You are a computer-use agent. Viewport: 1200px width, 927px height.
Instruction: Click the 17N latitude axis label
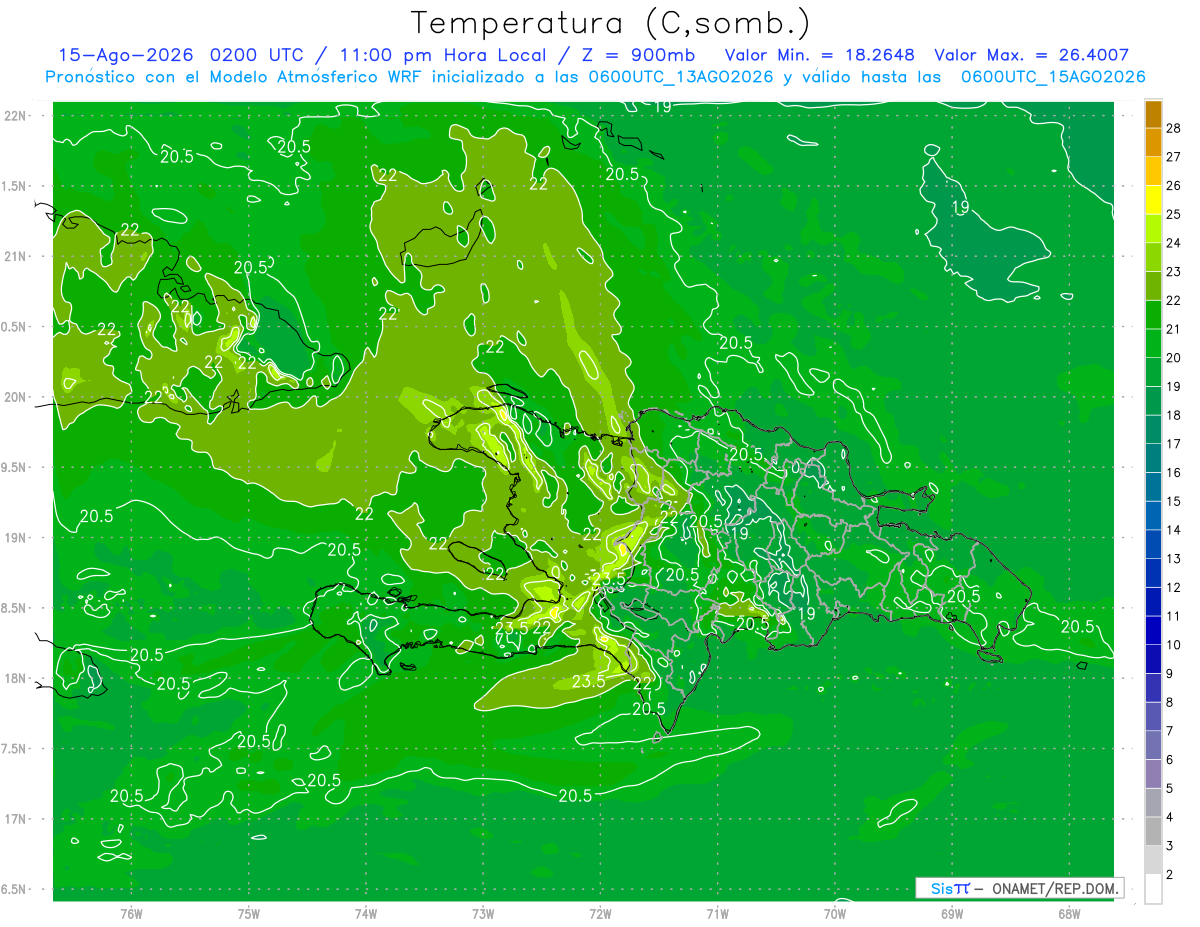tap(16, 819)
